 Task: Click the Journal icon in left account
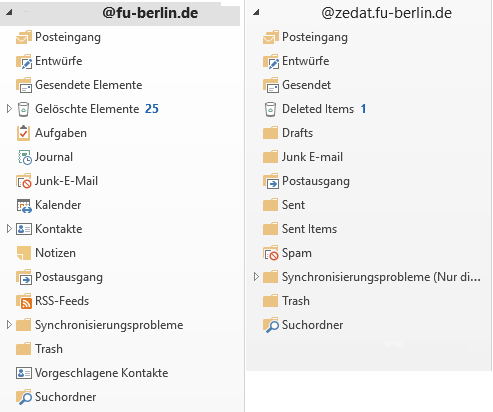click(24, 157)
